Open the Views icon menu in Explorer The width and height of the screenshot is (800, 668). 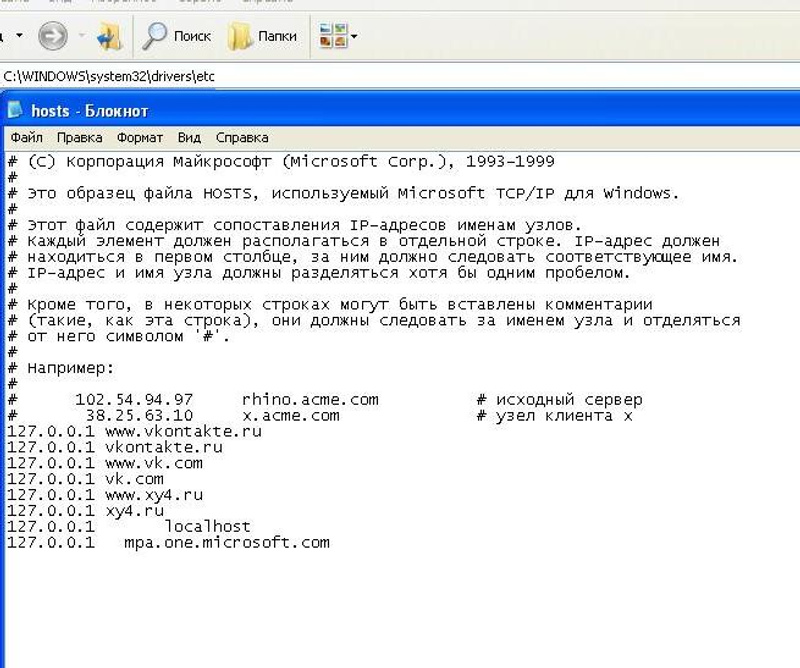333,36
